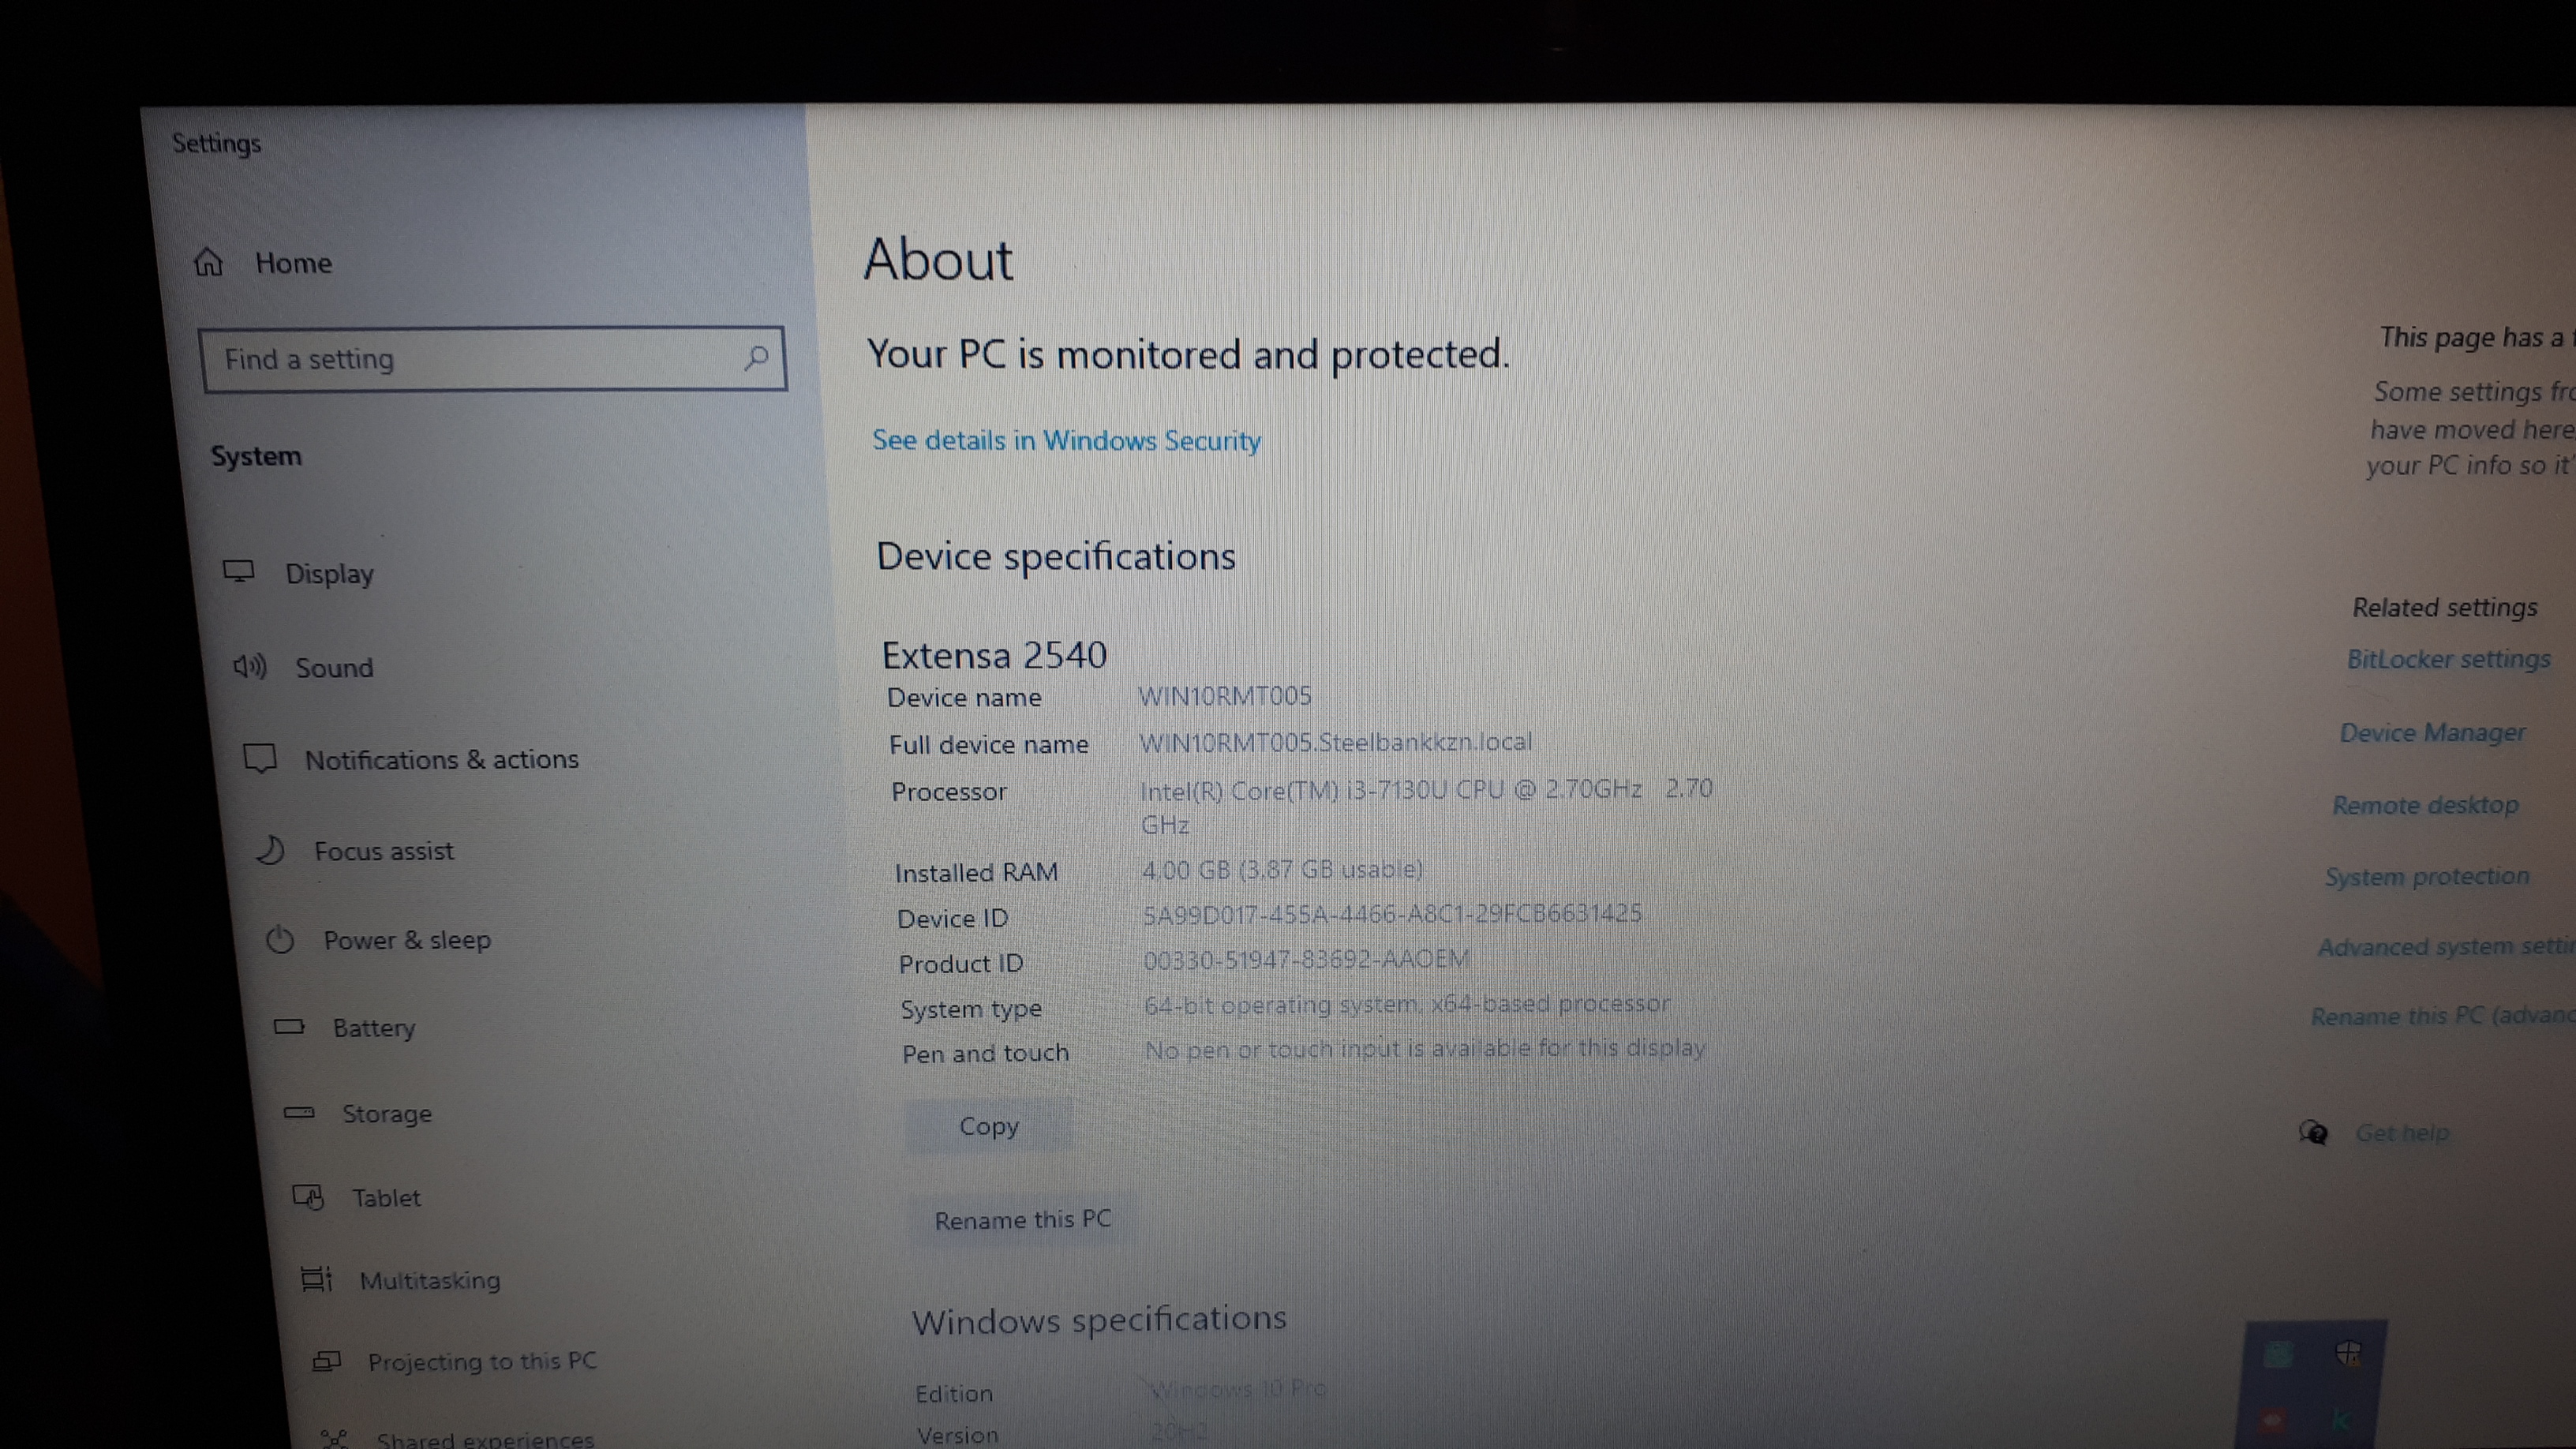The image size is (2576, 1449).
Task: Open See details in Windows Security link
Action: [1066, 440]
